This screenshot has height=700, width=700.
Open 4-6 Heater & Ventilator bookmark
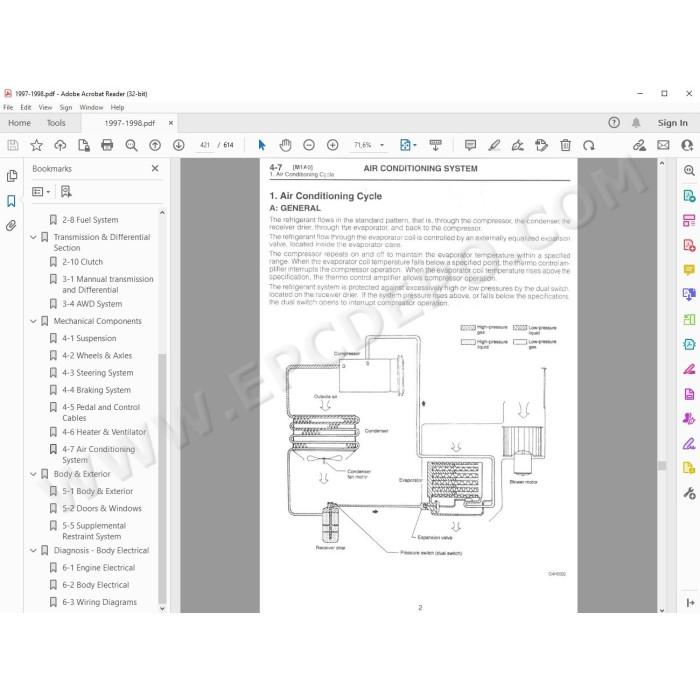coord(104,432)
